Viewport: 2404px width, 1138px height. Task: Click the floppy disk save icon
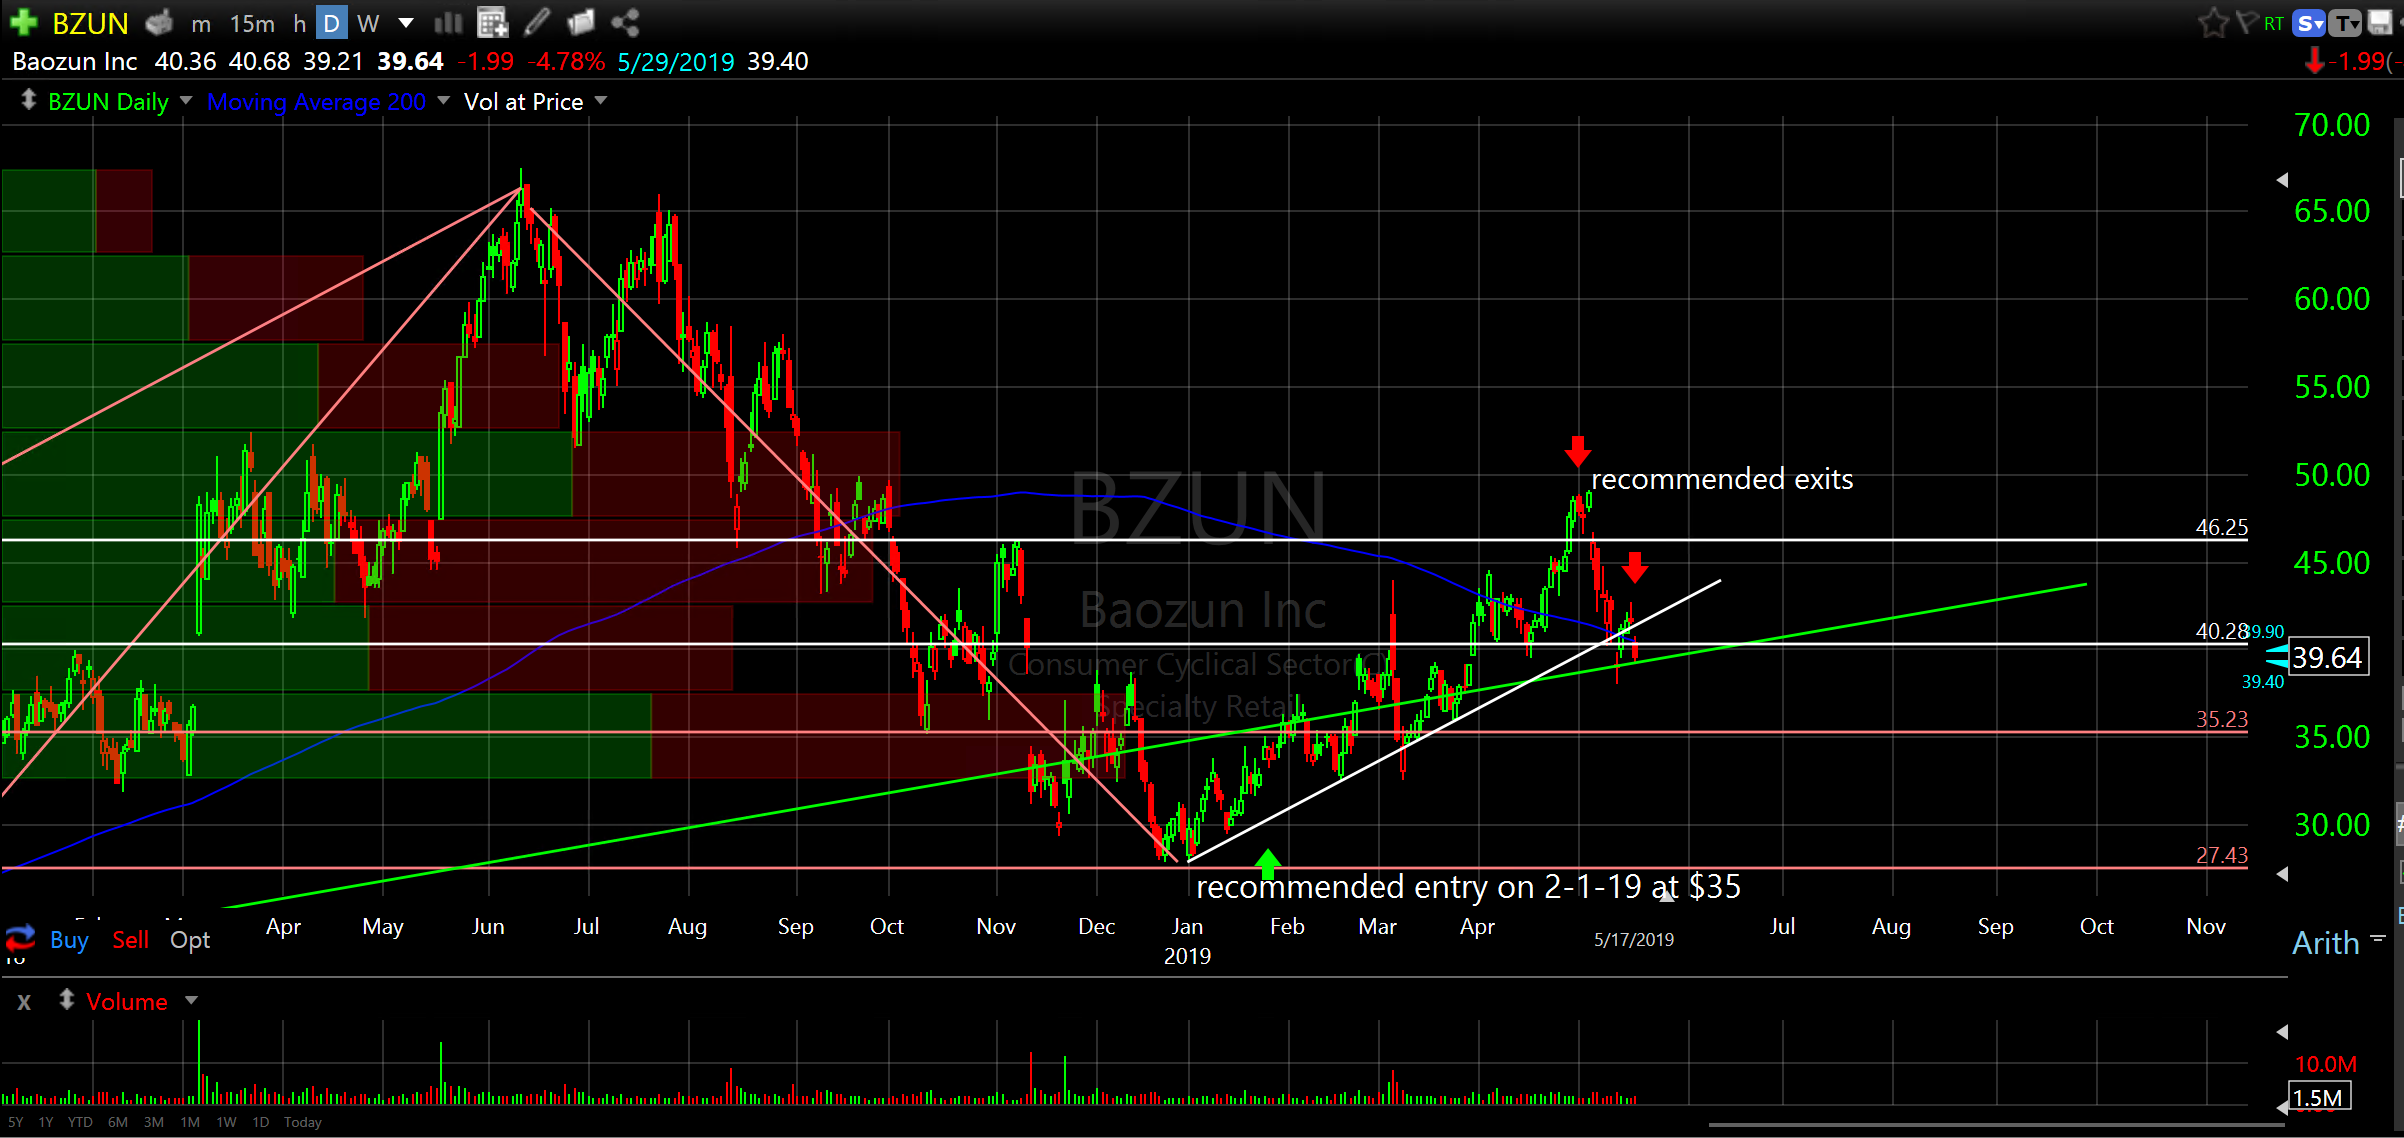point(2381,22)
